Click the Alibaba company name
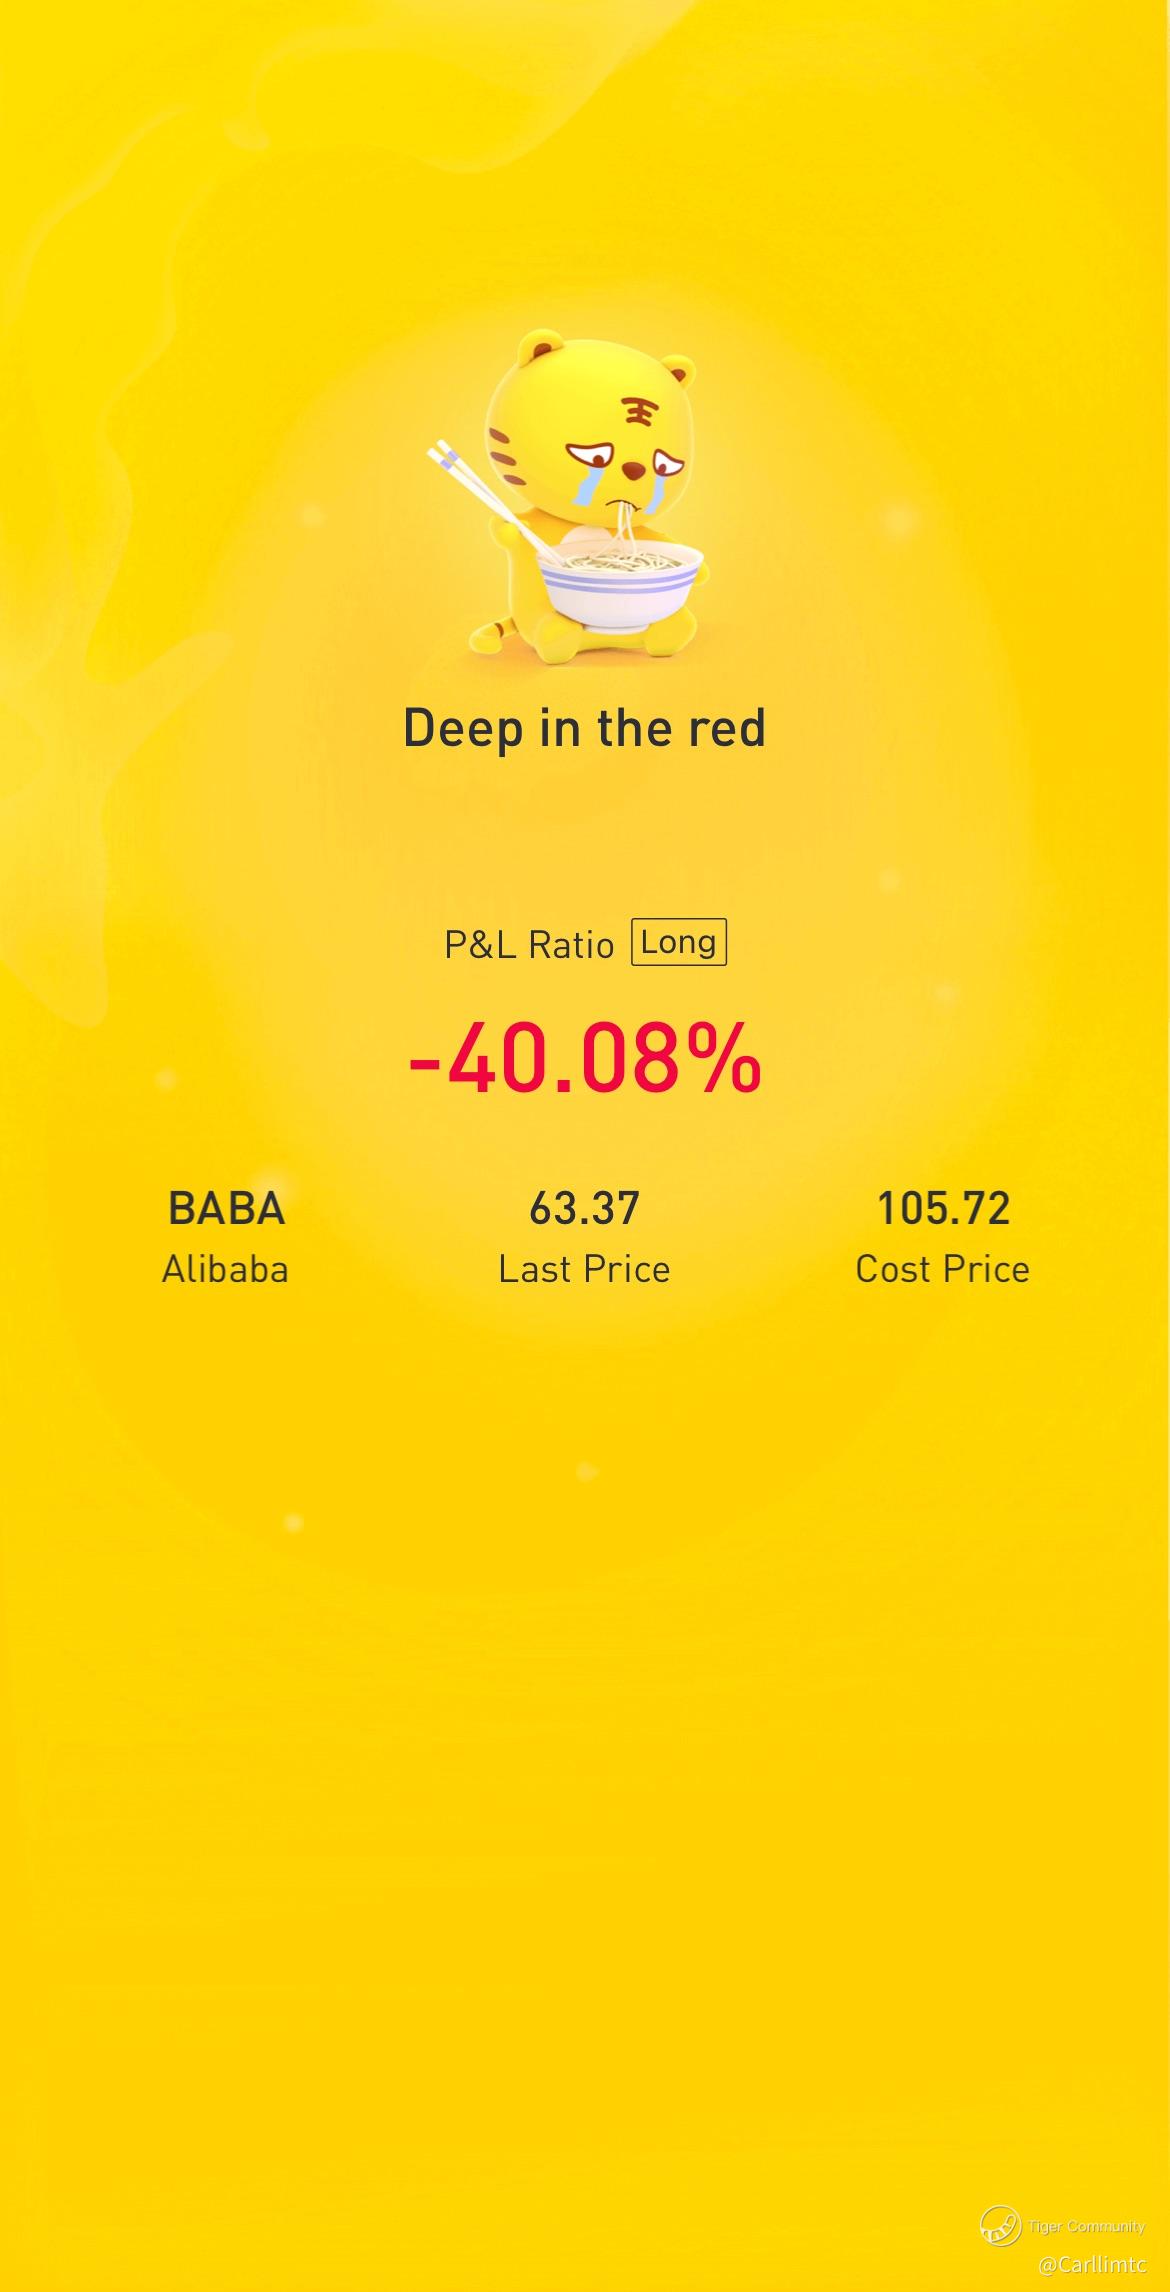The width and height of the screenshot is (1170, 2292). [225, 1269]
